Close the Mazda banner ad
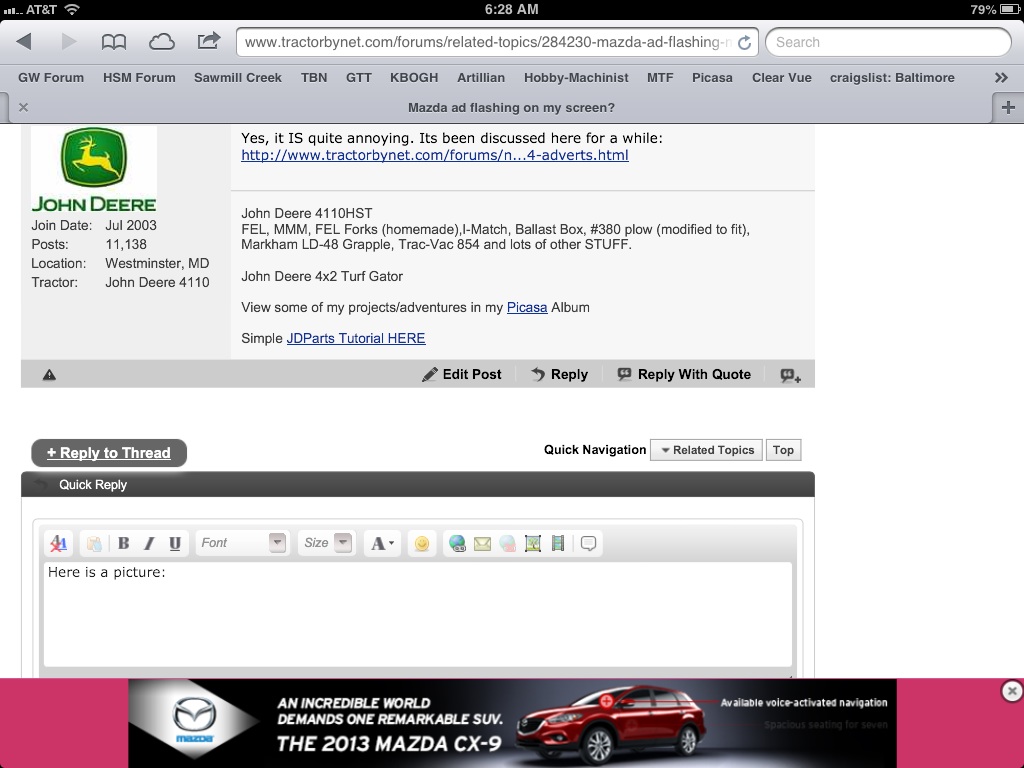The width and height of the screenshot is (1024, 768). 1012,691
